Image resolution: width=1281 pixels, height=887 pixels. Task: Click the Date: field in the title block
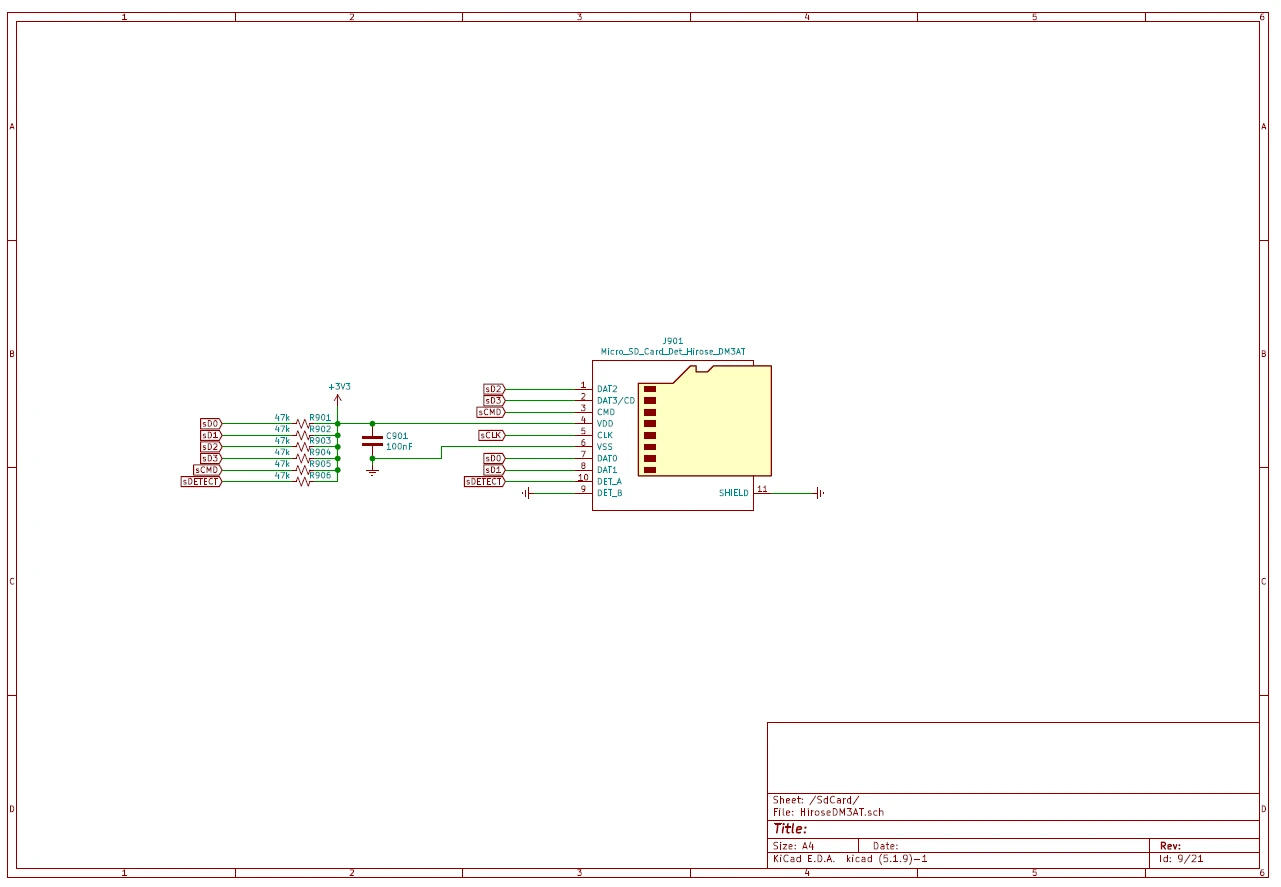[x=886, y=846]
